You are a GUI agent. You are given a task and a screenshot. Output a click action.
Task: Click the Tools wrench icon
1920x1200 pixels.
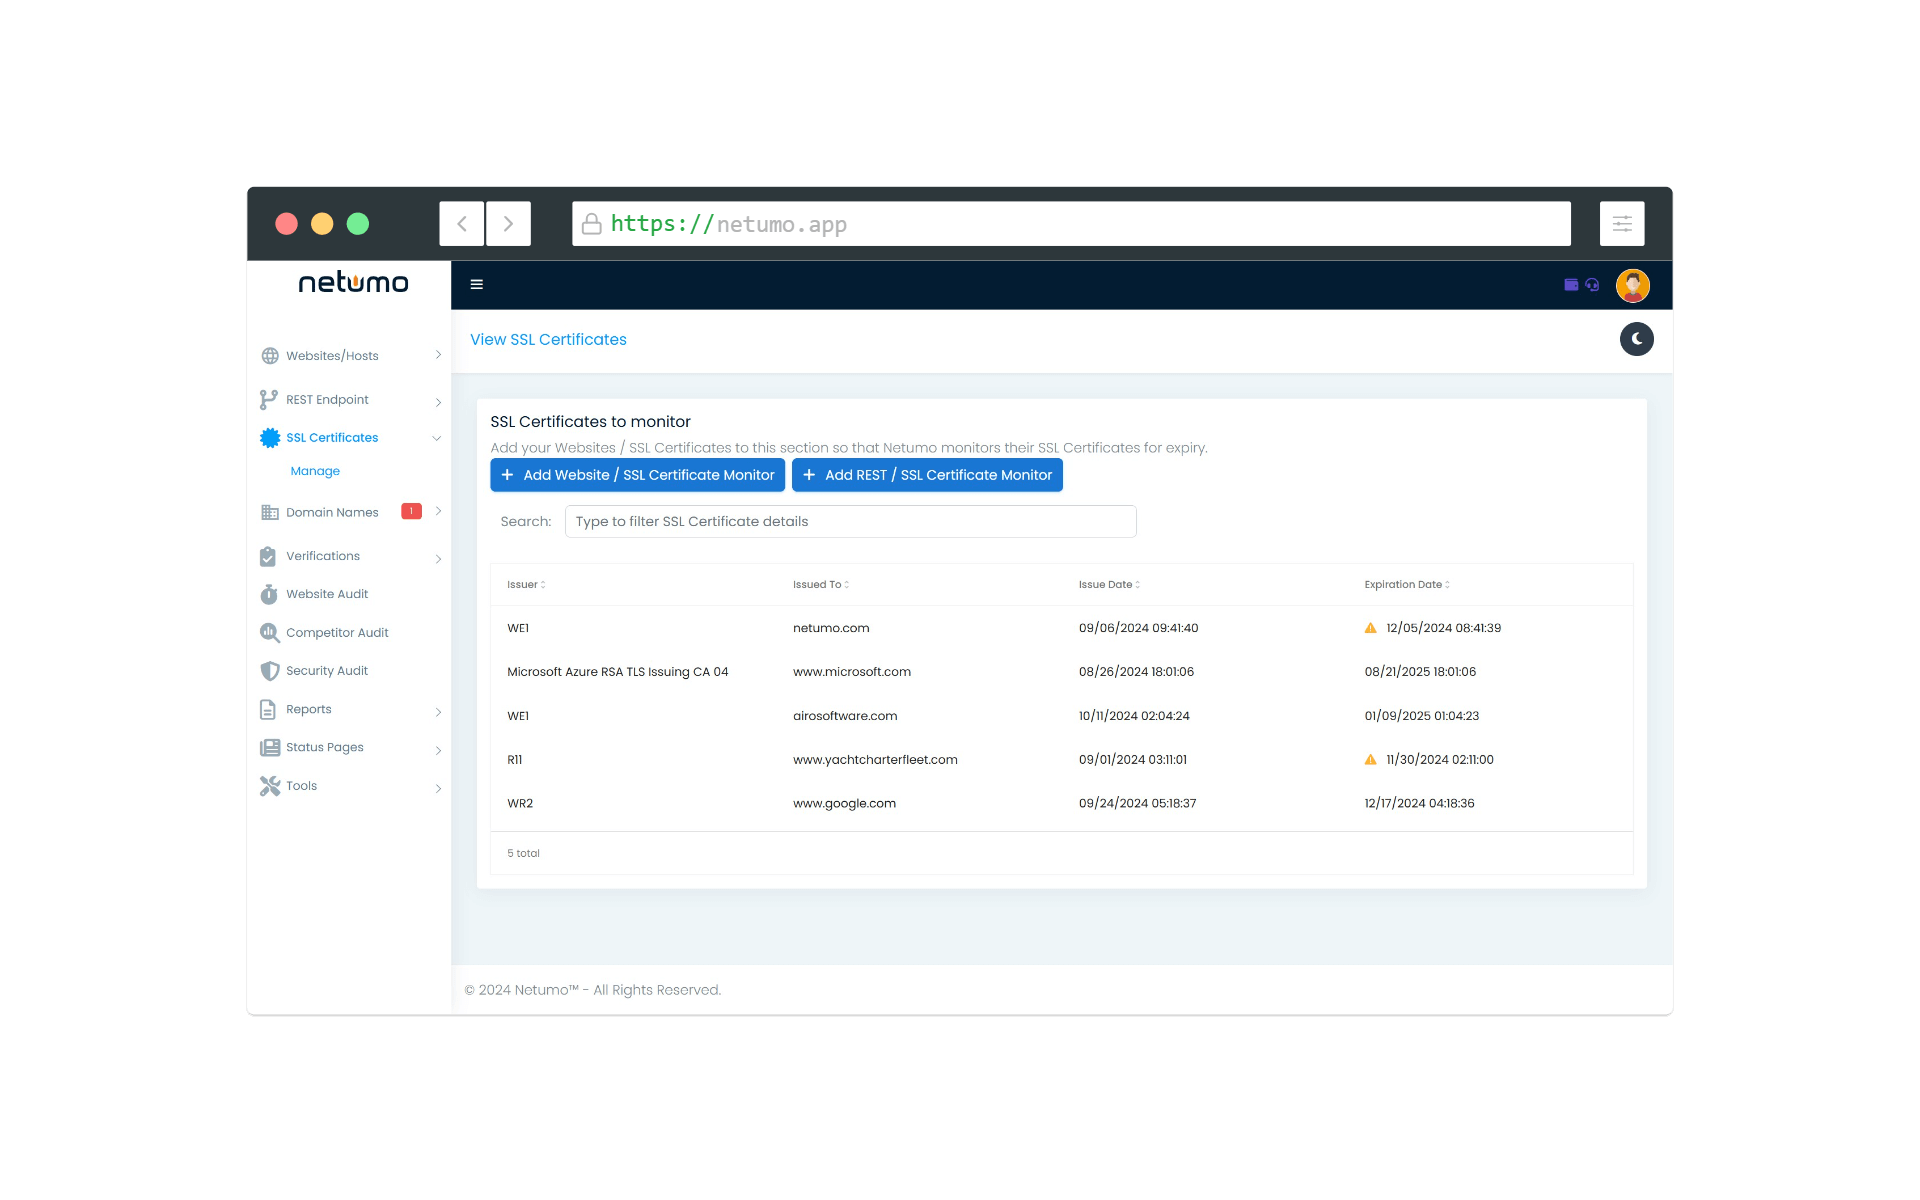[270, 786]
